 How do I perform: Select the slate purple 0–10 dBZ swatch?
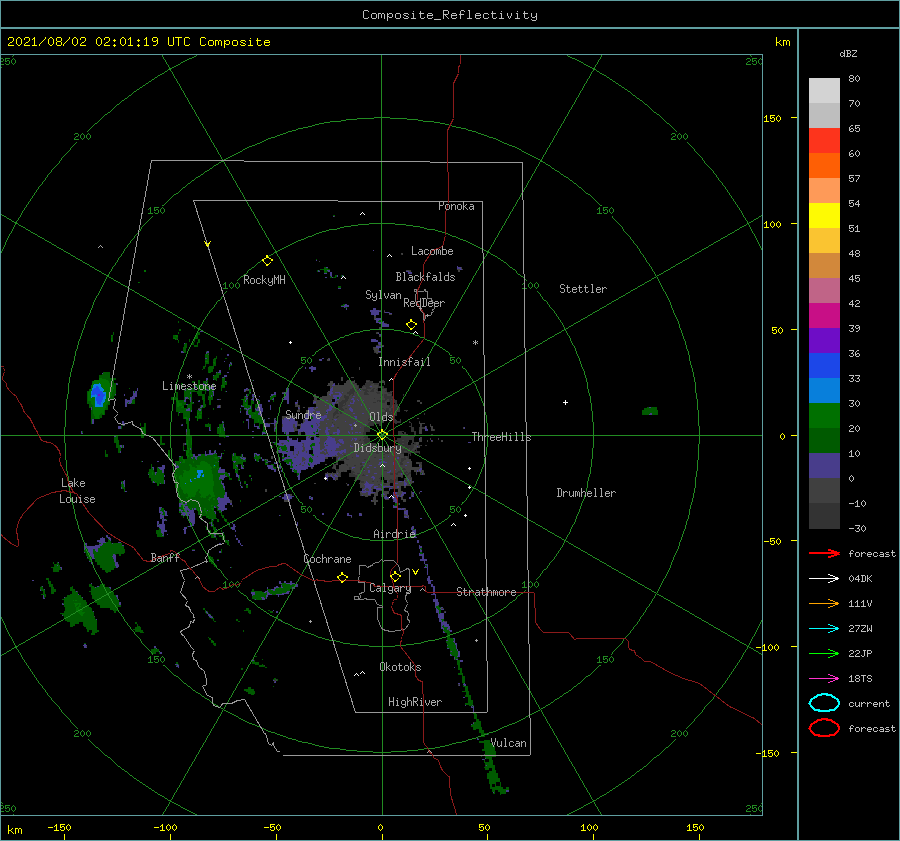pos(824,466)
